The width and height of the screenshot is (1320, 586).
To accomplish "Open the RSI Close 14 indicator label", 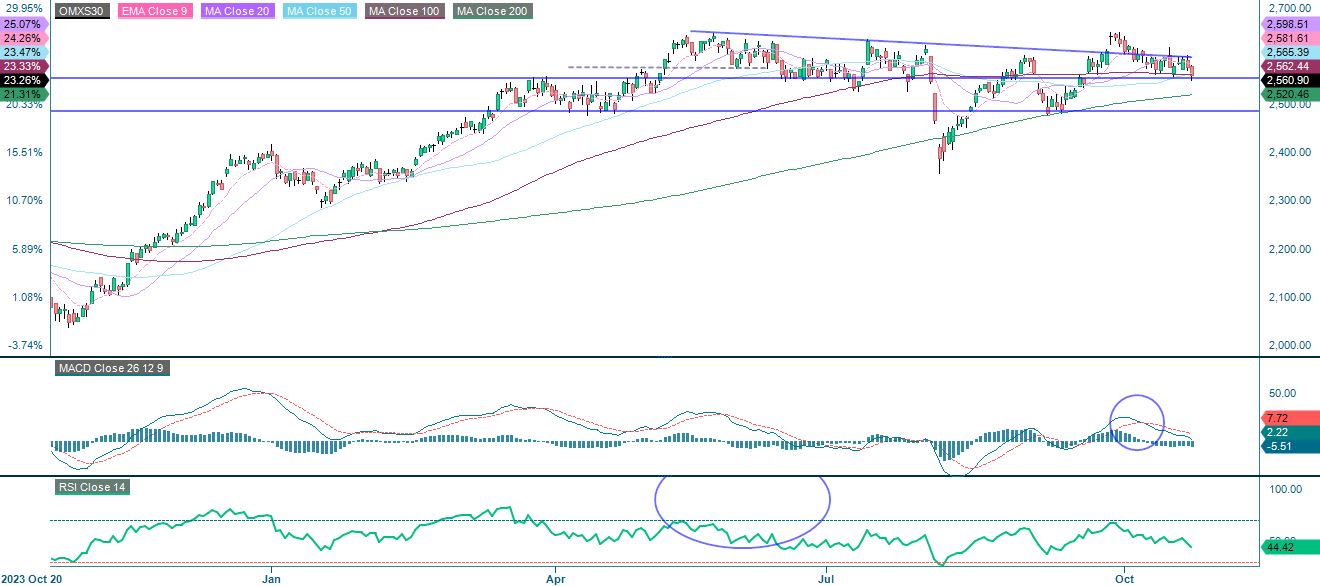I will point(92,487).
